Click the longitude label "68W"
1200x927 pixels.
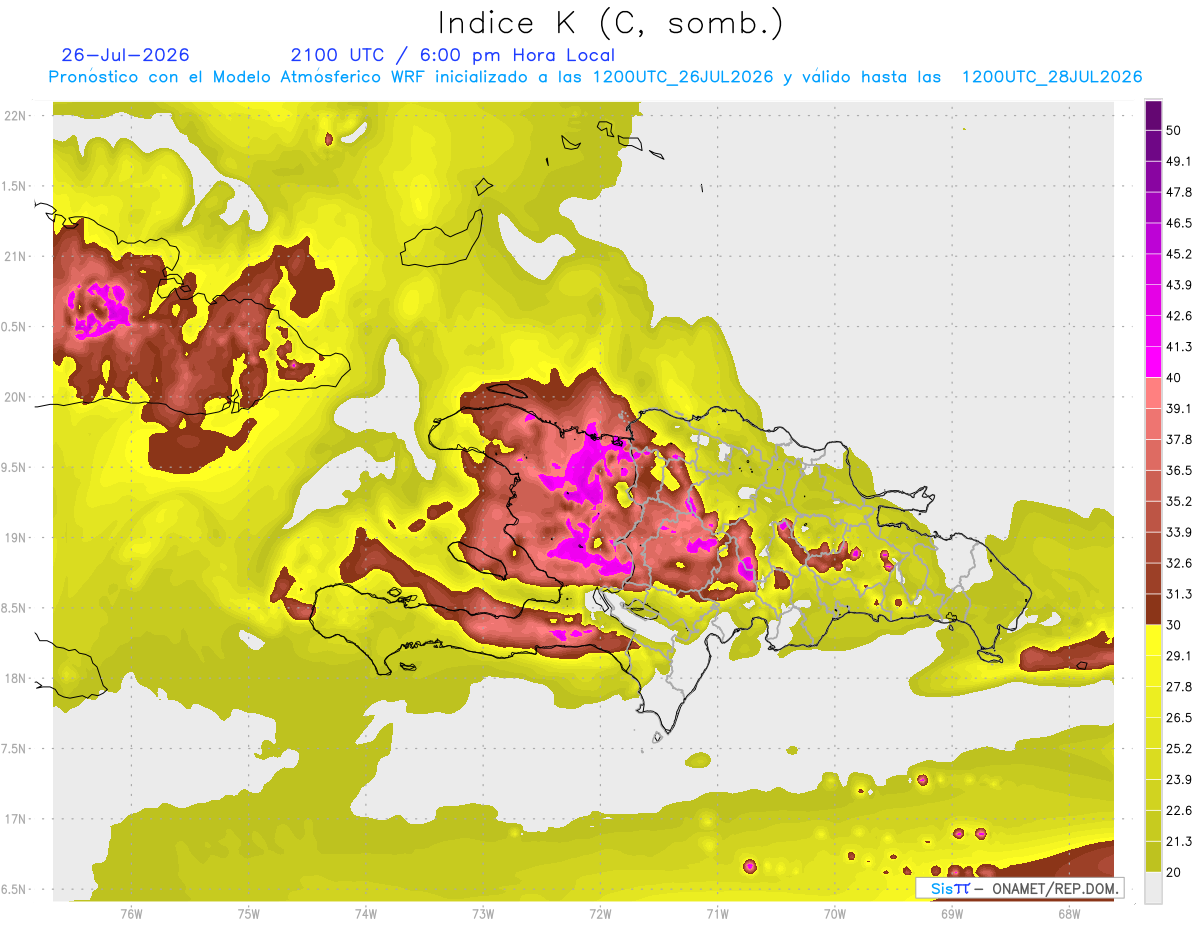click(x=1069, y=913)
